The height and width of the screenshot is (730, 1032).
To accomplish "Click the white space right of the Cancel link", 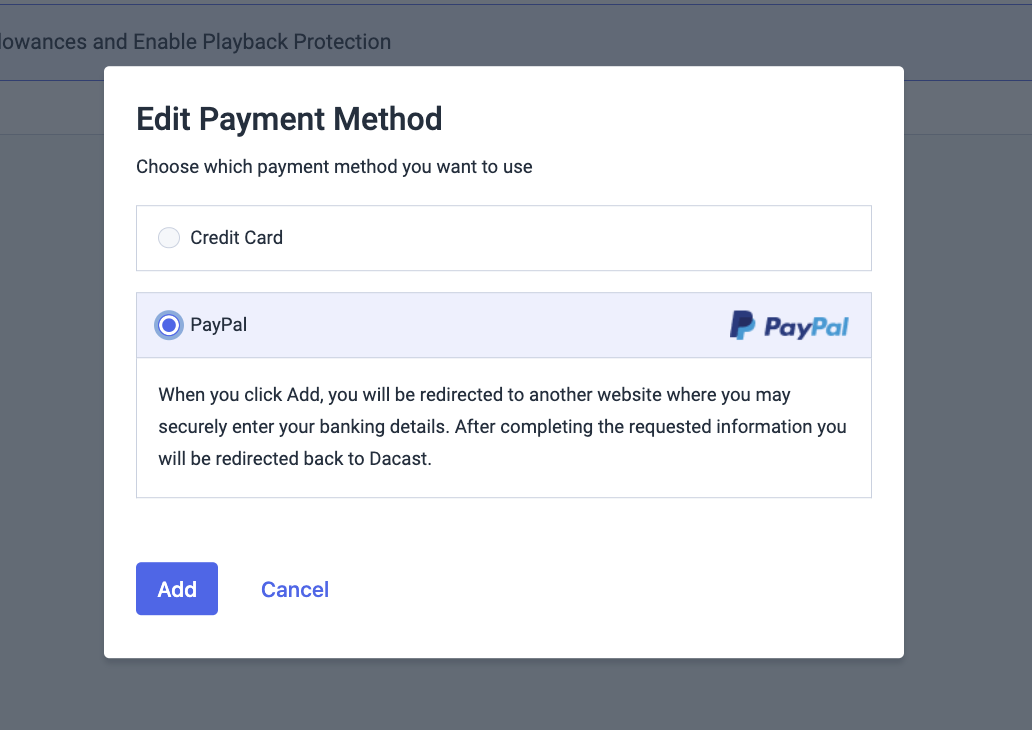I will pyautogui.click(x=592, y=589).
